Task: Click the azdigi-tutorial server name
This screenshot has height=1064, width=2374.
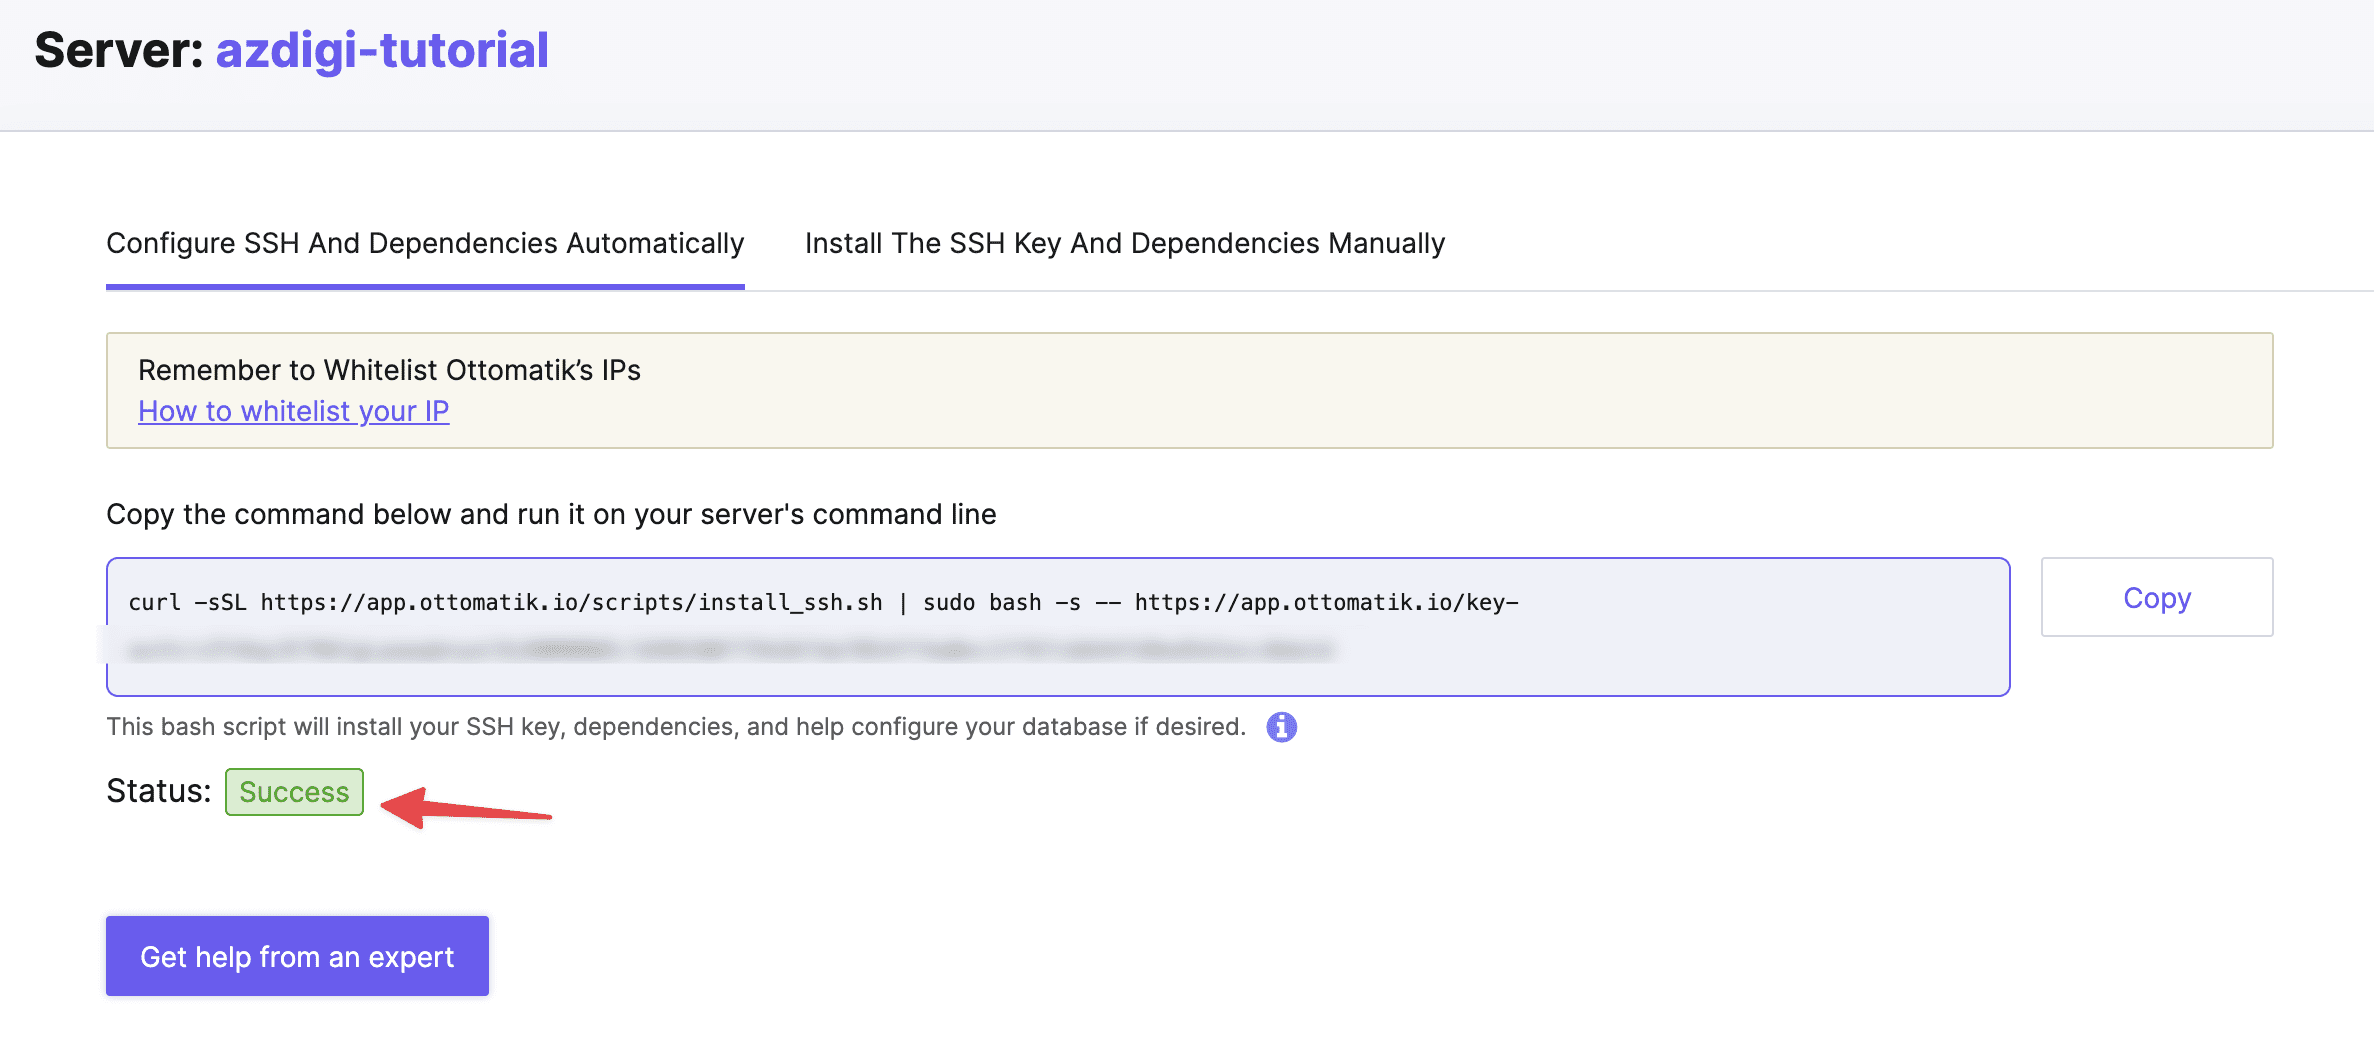Action: (382, 50)
